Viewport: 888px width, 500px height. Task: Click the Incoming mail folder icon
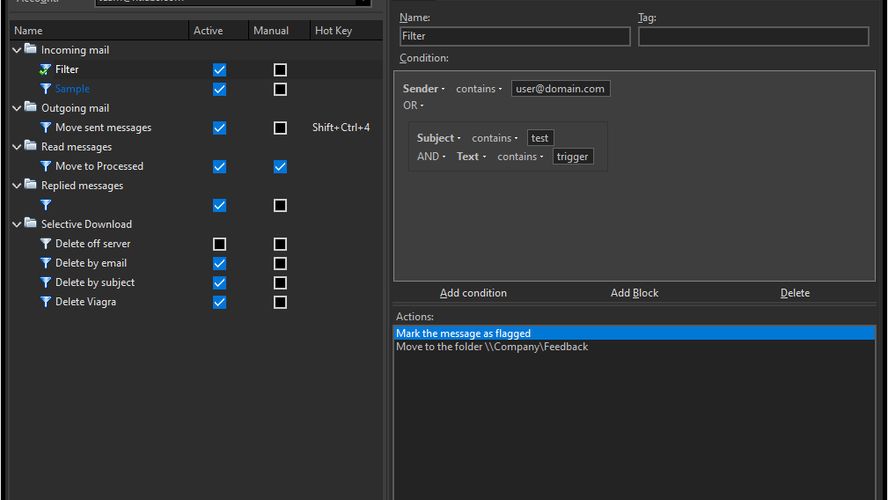click(x=31, y=49)
